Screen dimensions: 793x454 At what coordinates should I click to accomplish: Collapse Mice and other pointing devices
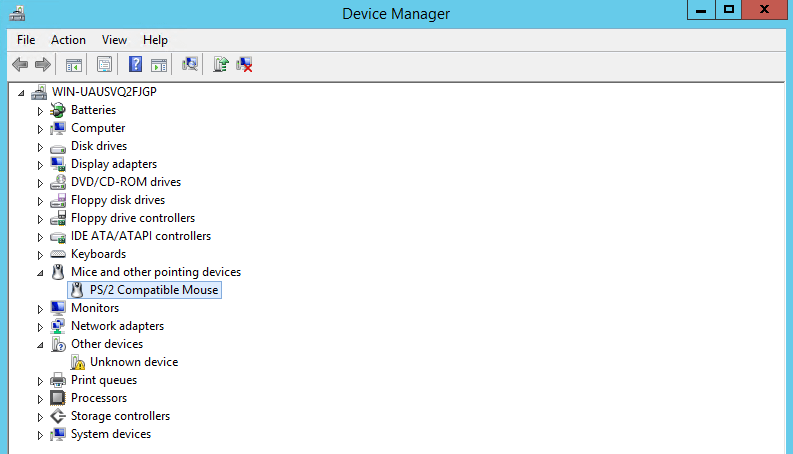[41, 272]
